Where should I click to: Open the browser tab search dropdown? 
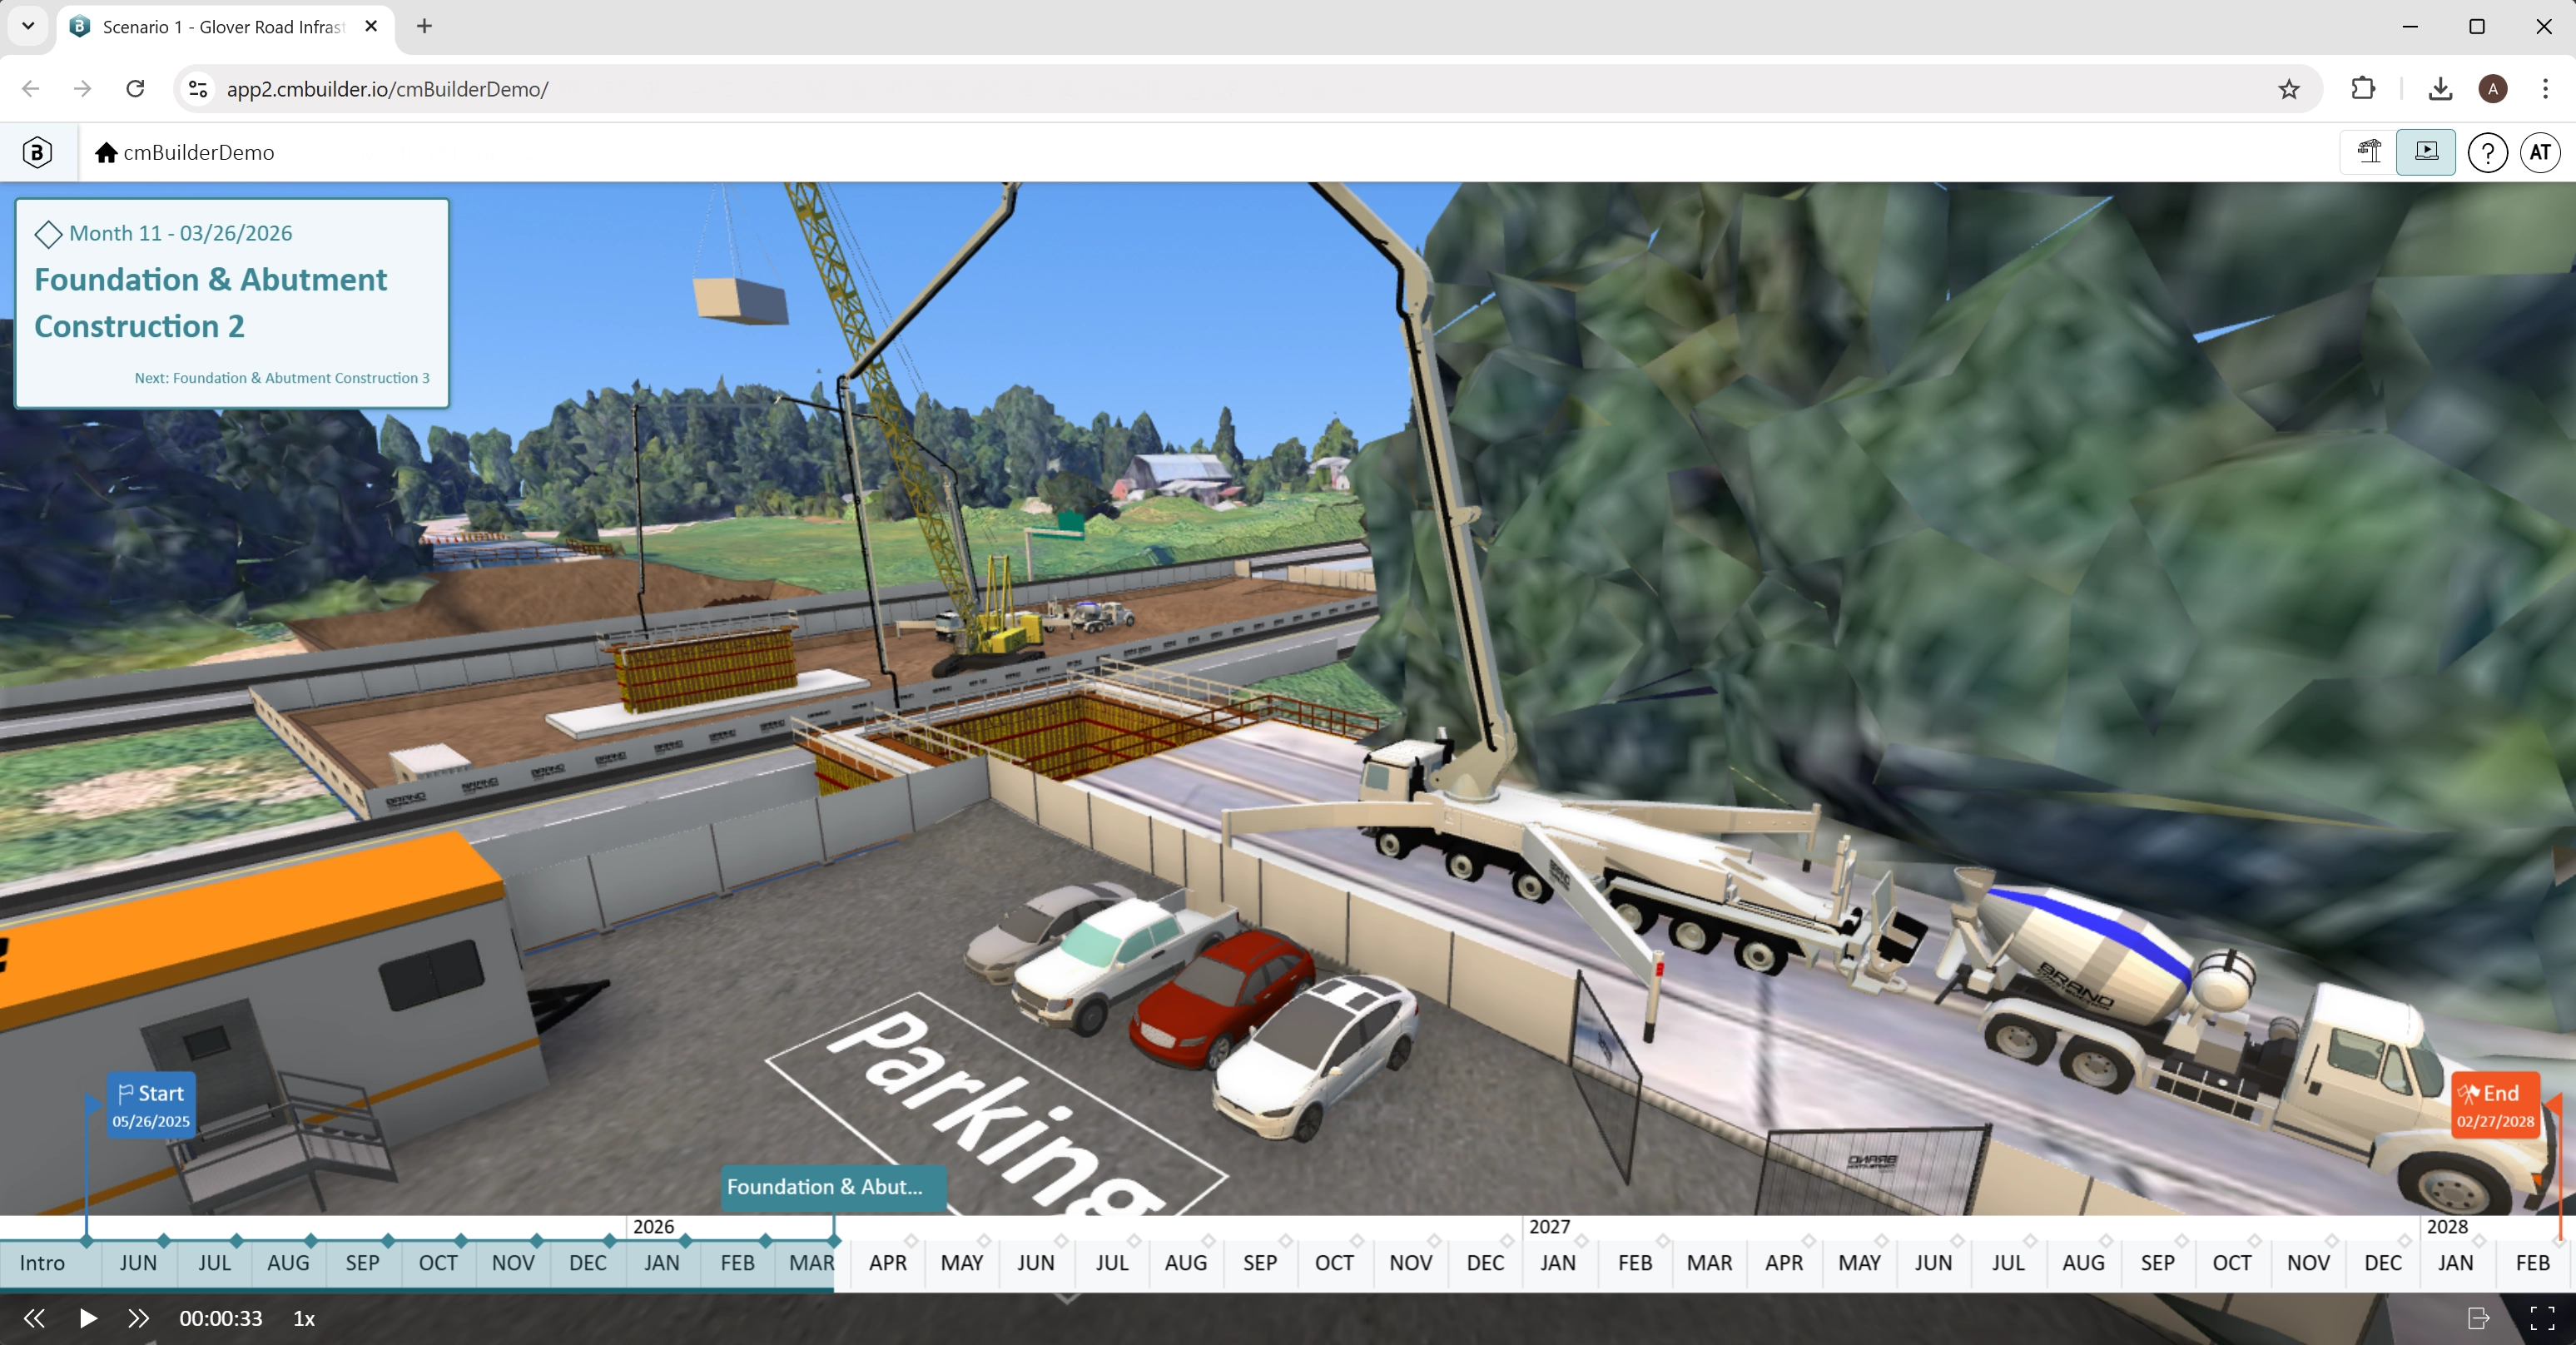(28, 26)
